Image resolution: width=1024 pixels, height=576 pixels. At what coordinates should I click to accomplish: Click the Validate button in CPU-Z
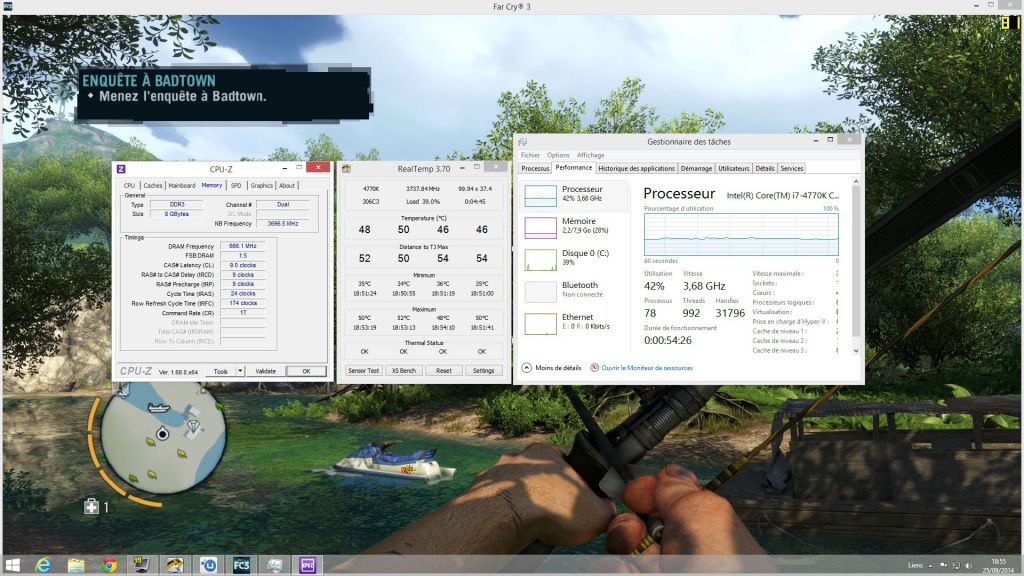(265, 371)
